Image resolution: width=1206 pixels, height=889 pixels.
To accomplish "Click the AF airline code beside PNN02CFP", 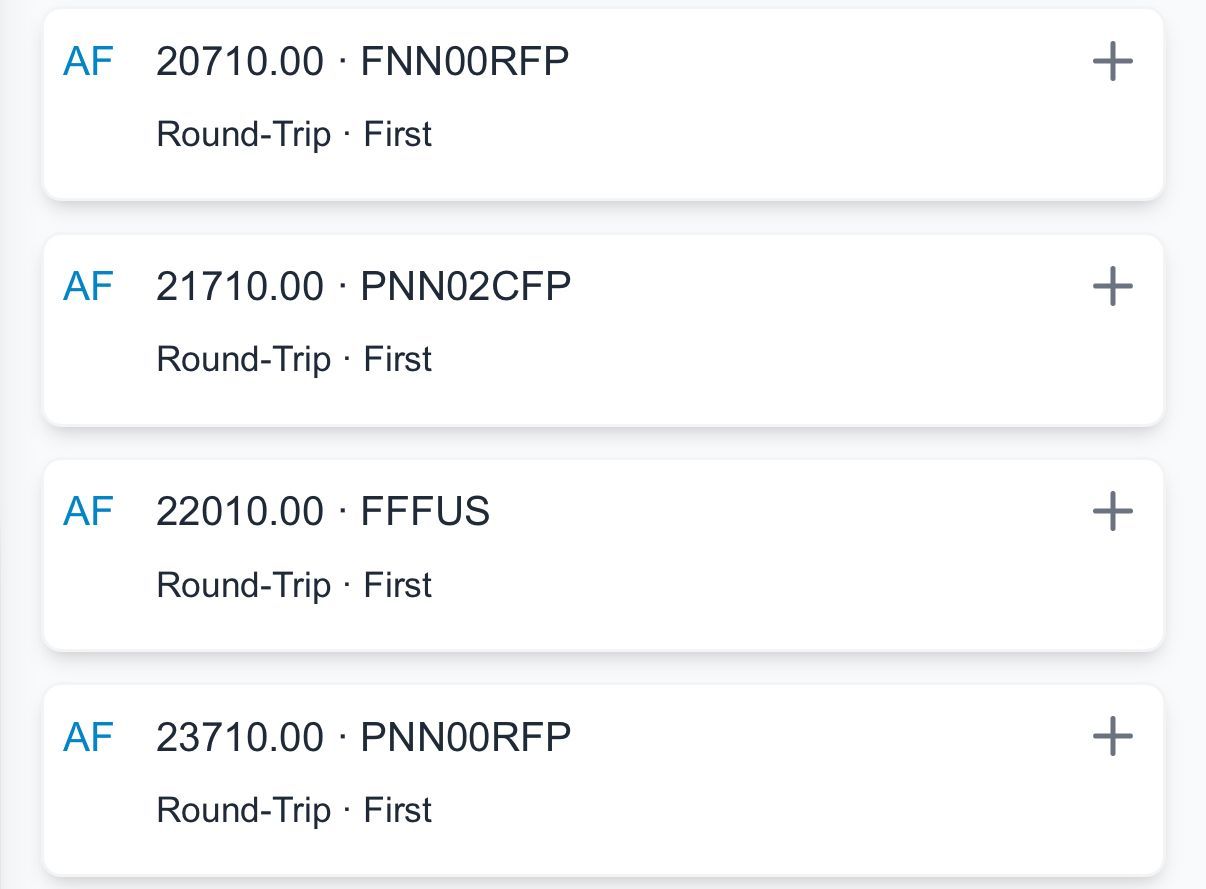I will (88, 288).
